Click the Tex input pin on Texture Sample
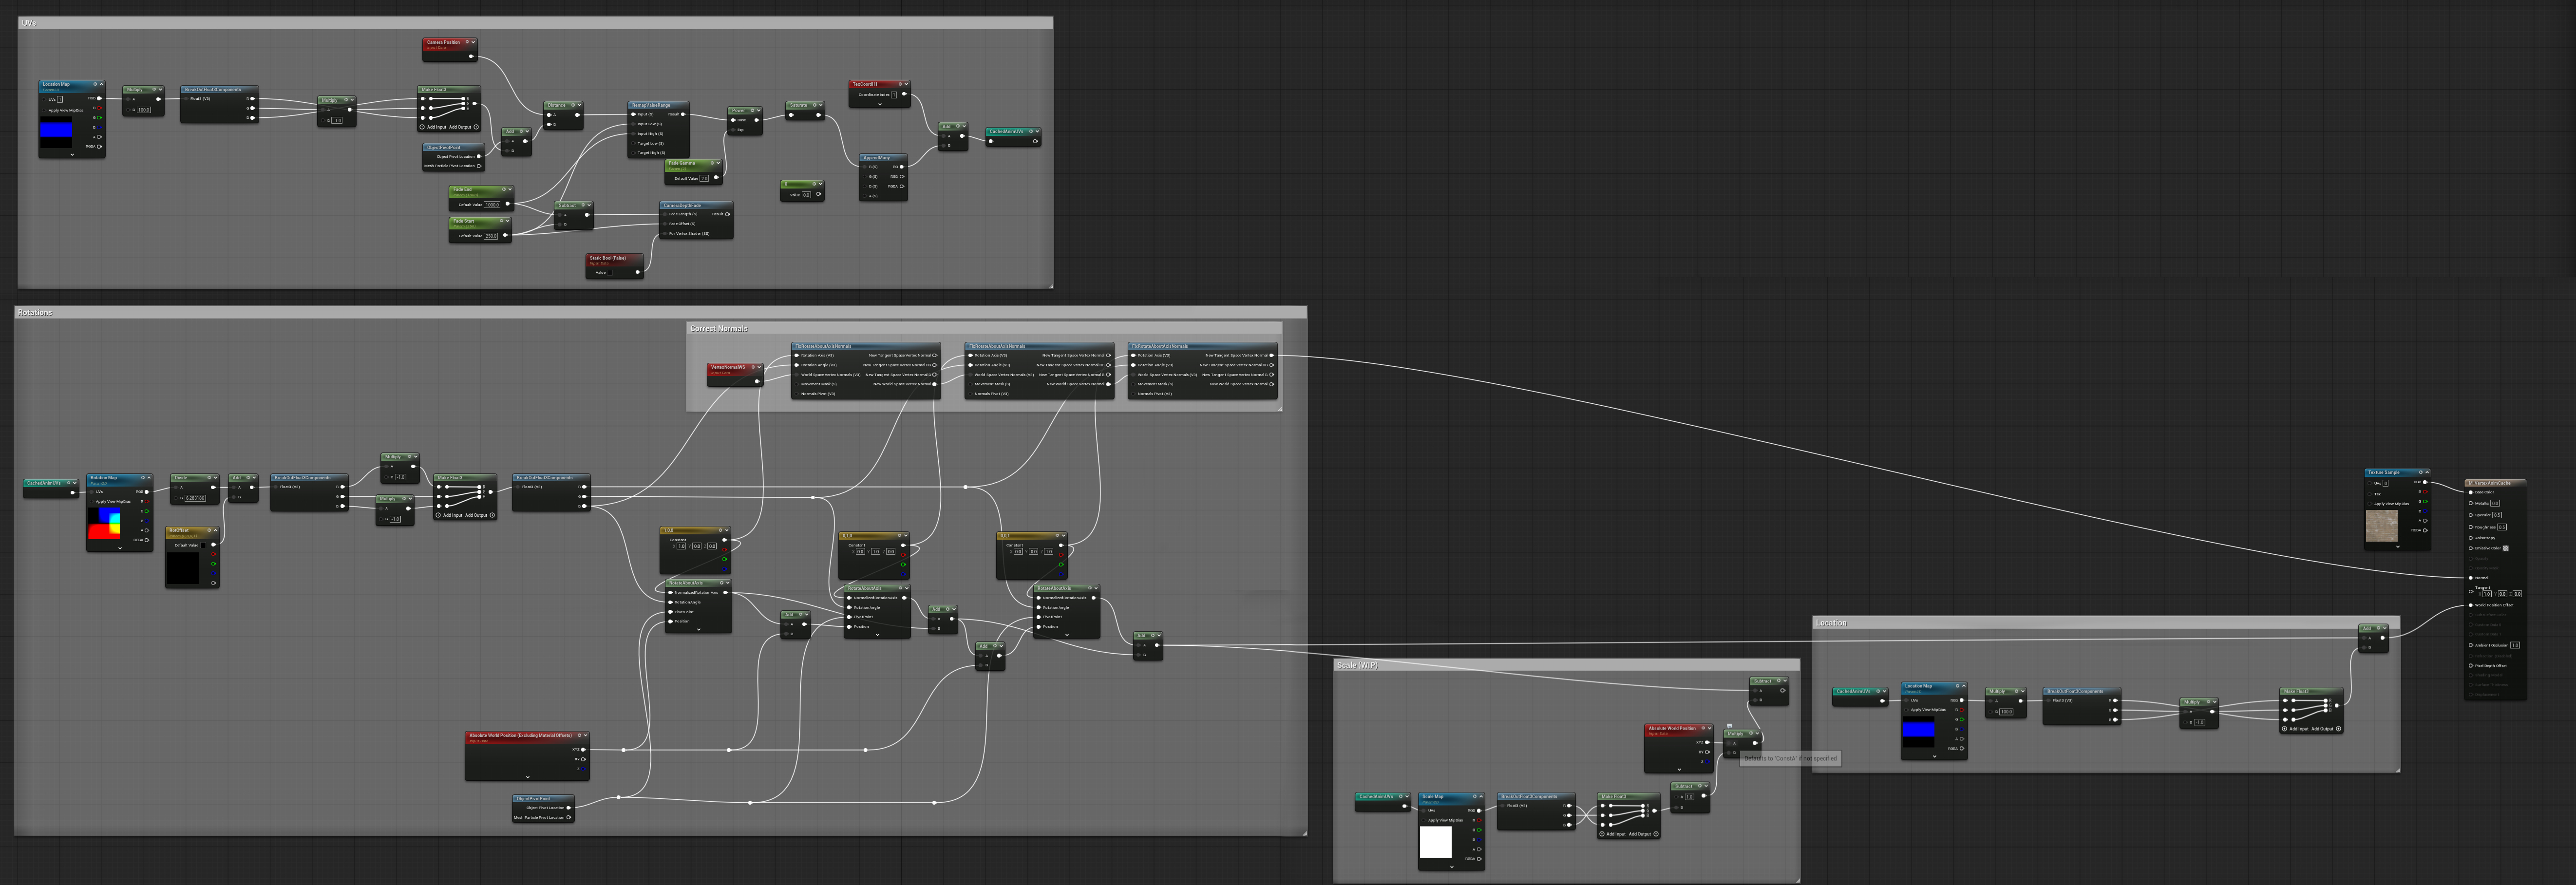 2371,493
